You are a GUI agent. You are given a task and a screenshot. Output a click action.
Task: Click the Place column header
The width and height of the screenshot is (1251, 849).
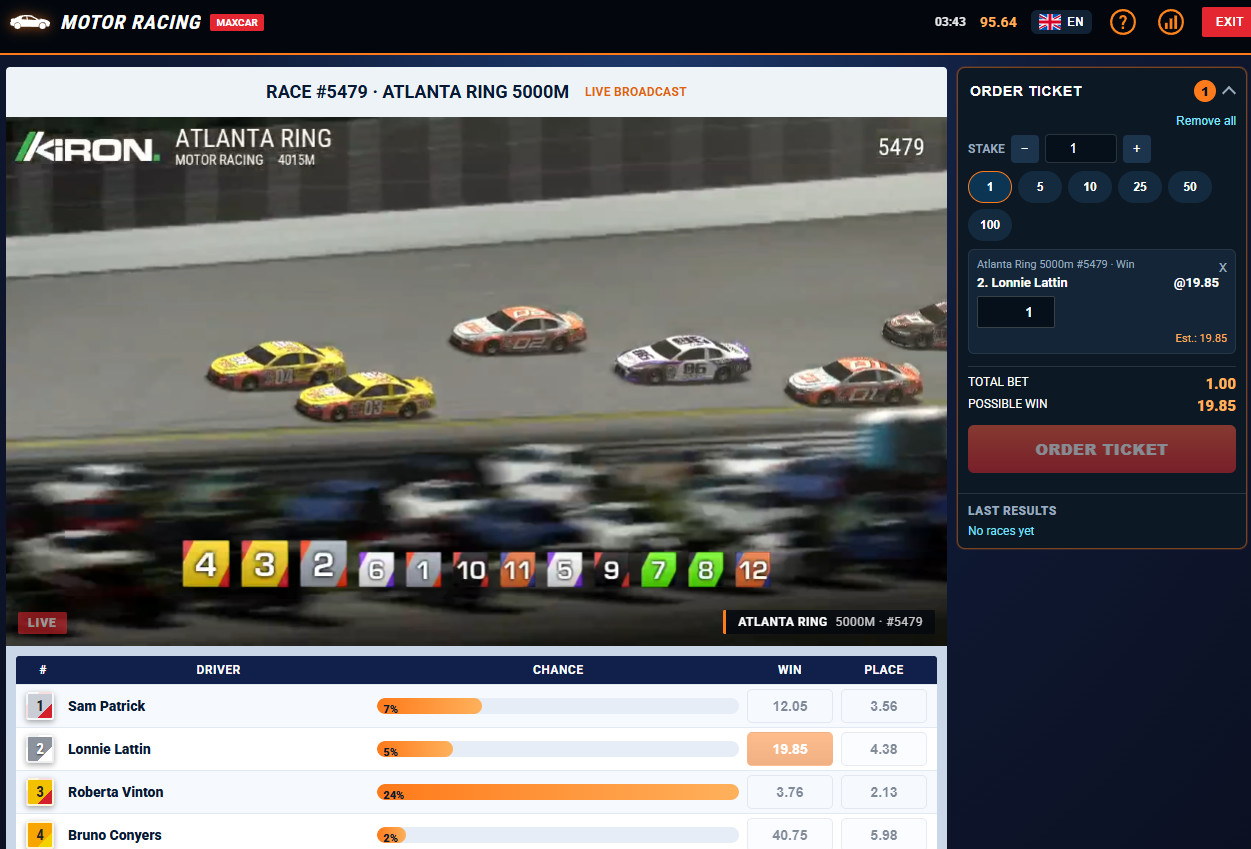coord(884,670)
